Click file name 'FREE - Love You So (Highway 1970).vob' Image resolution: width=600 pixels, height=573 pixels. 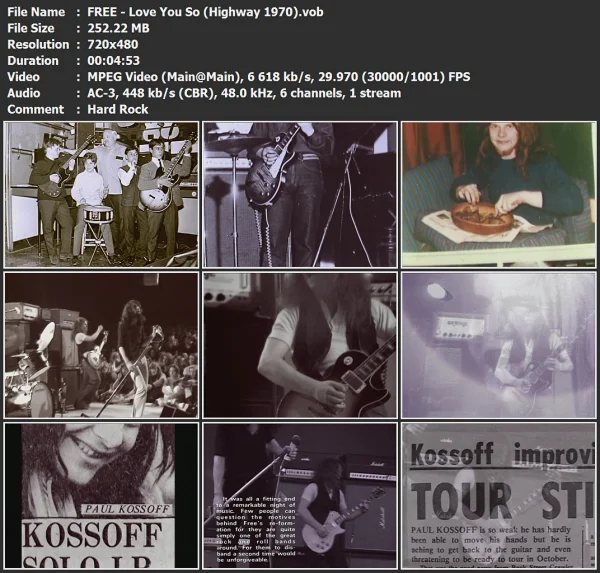(x=205, y=12)
